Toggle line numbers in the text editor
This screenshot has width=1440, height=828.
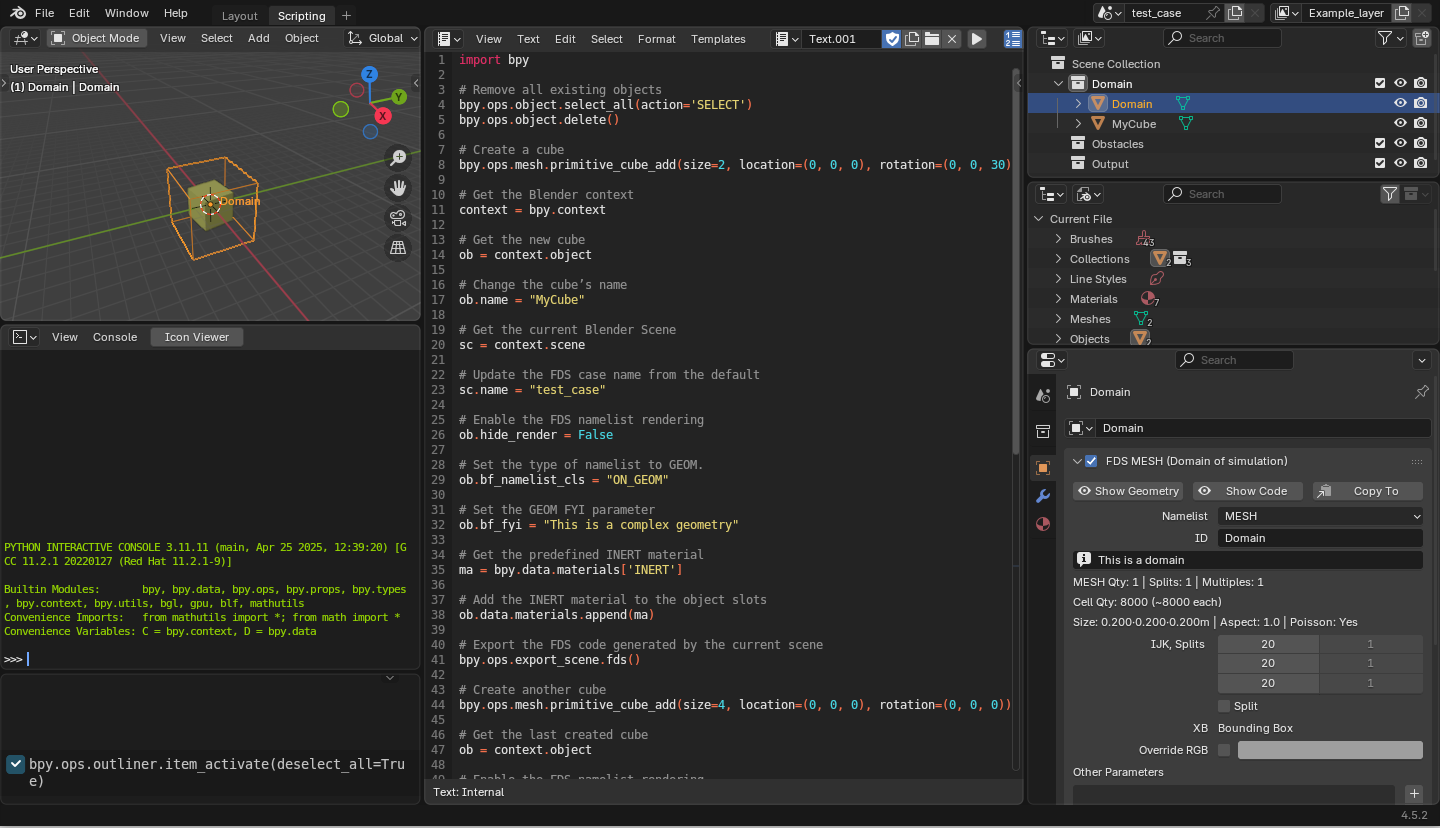pos(1012,39)
